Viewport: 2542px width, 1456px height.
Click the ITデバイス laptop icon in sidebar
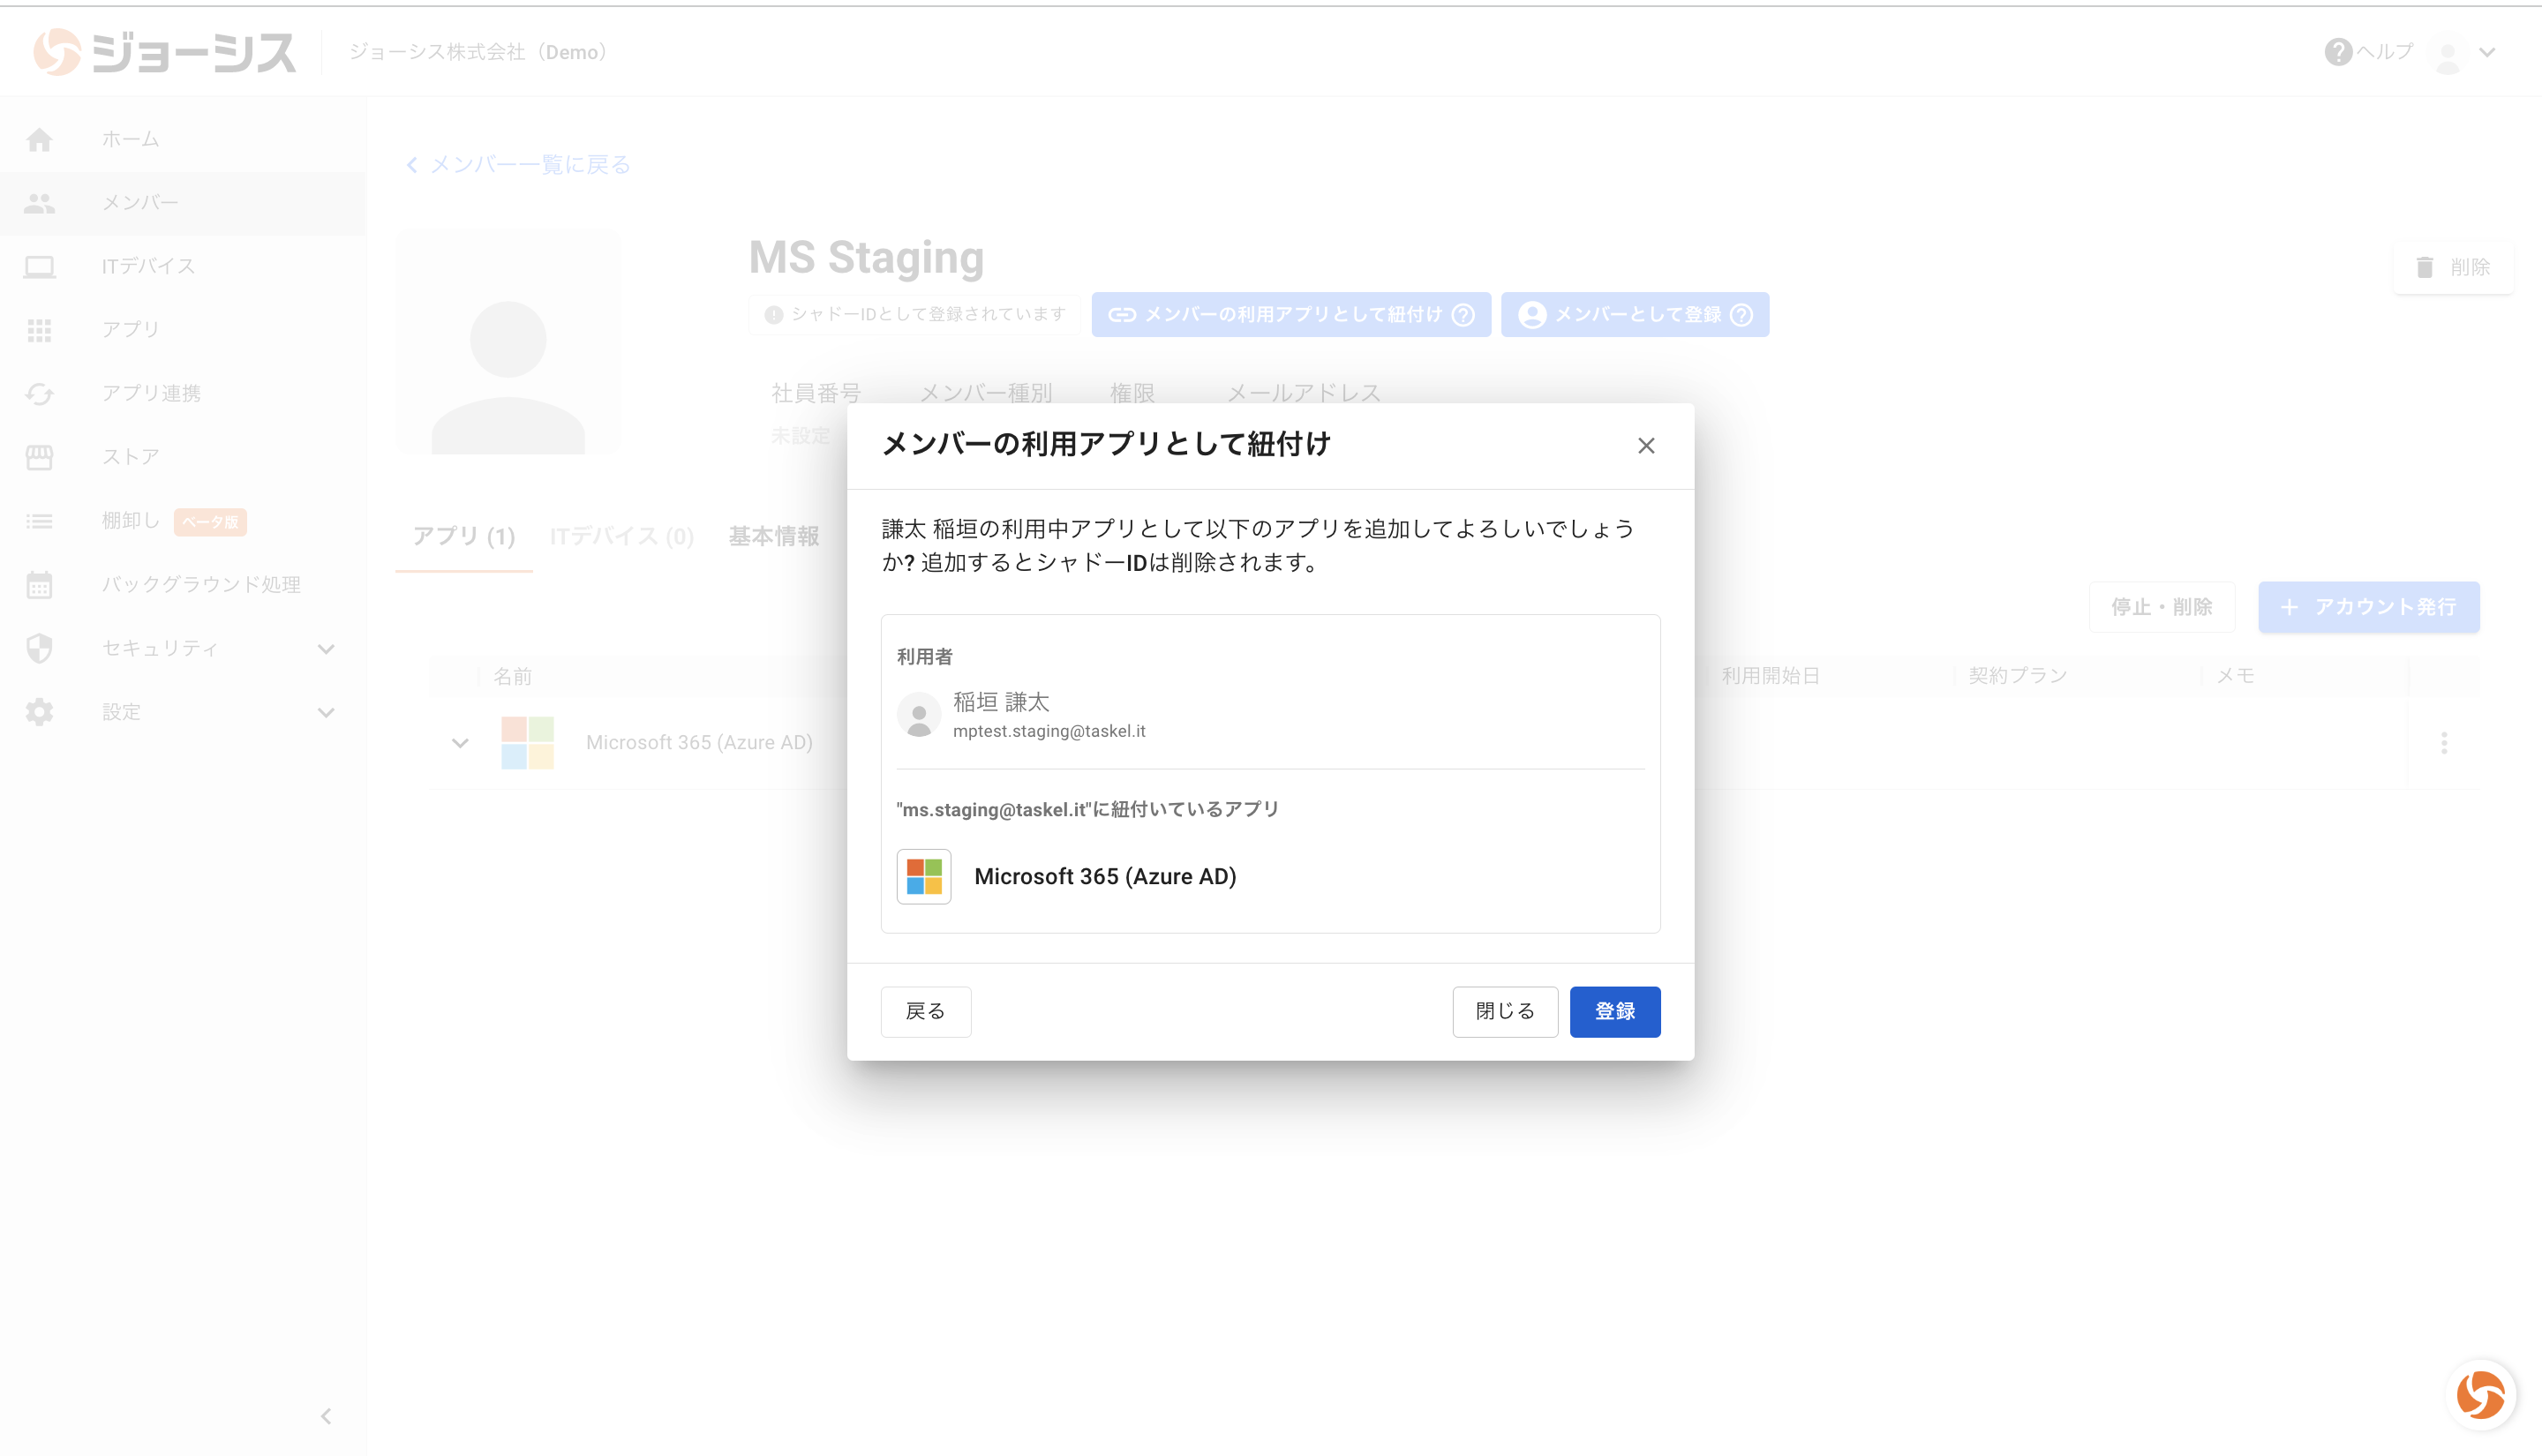point(40,266)
